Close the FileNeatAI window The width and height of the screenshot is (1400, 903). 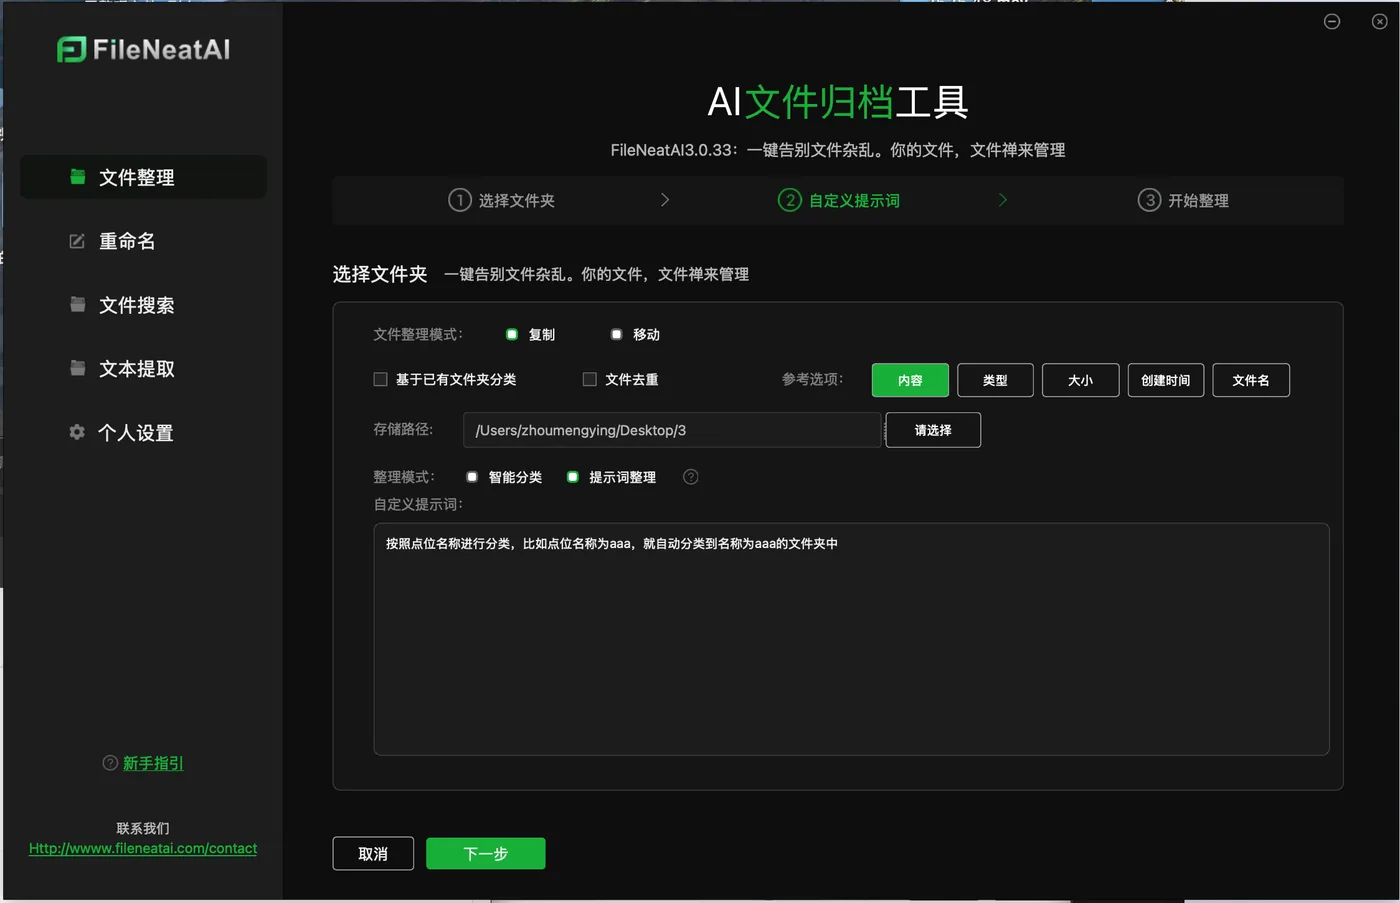[1379, 21]
